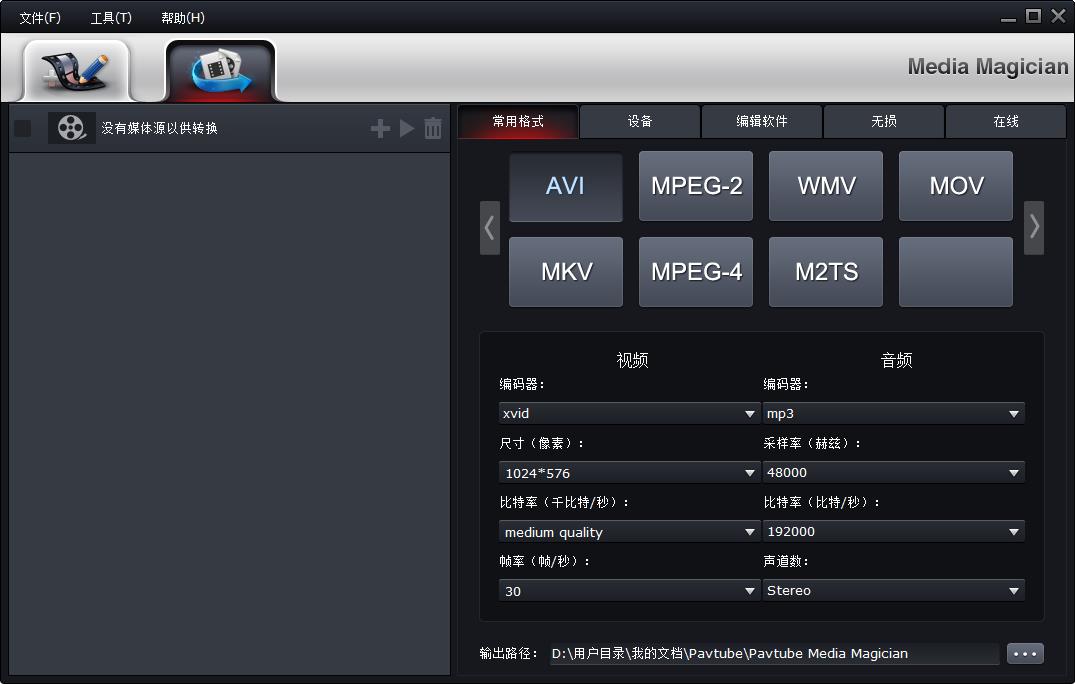Click the add media plus icon
The height and width of the screenshot is (684, 1075).
380,128
